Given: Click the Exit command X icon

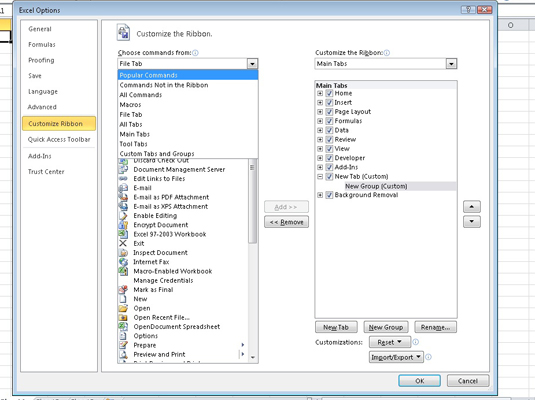Looking at the screenshot, I should (x=123, y=243).
